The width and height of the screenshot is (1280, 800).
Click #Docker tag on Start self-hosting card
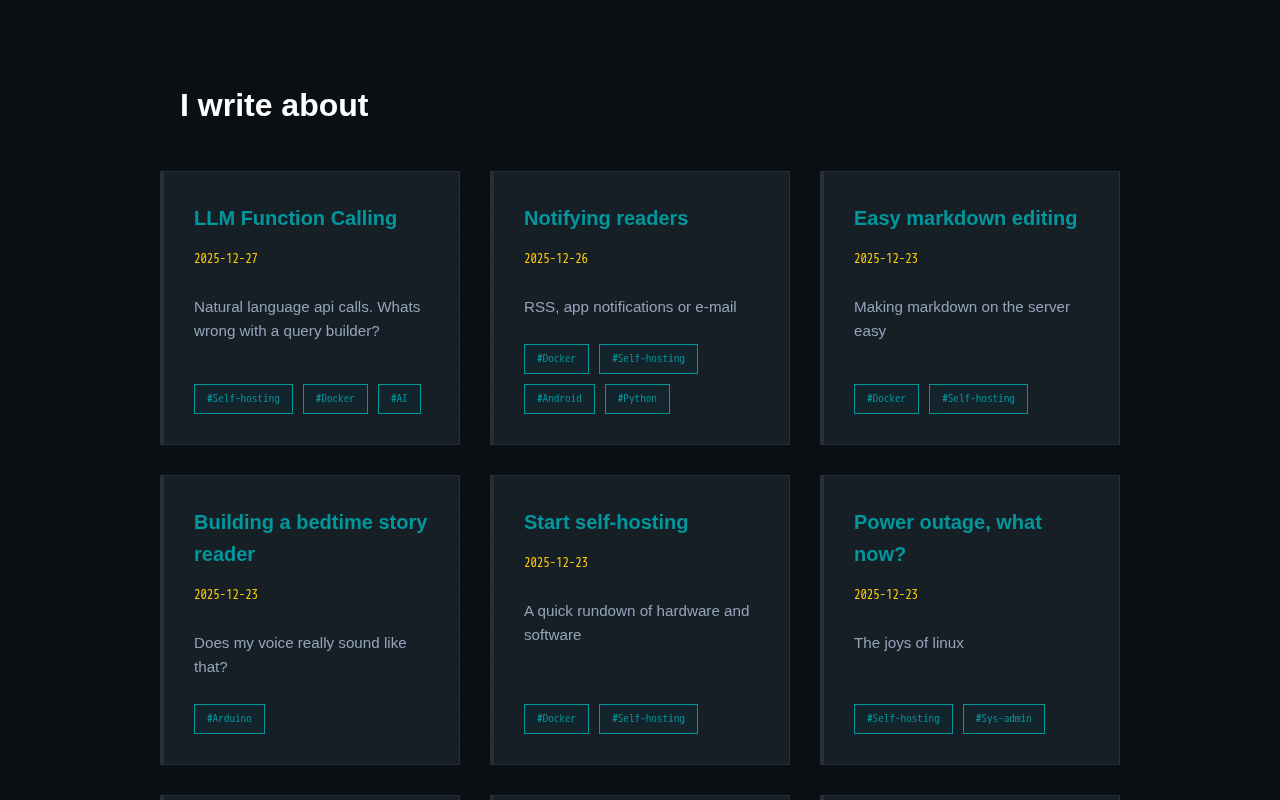[556, 719]
